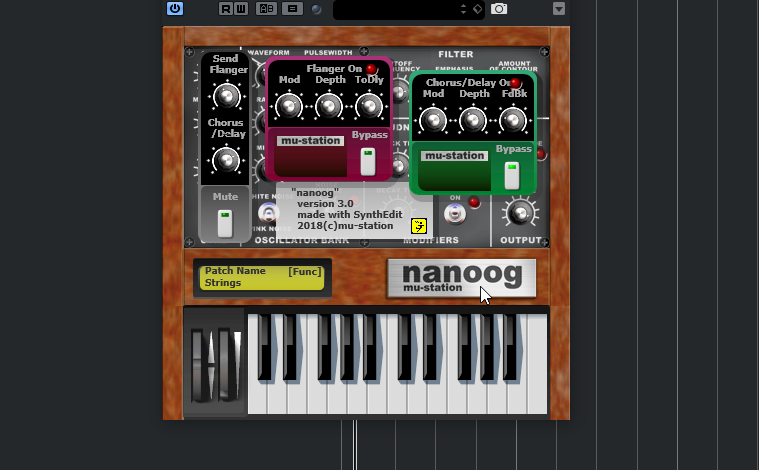Click the partly hidden Cutoff Frequency knob
759x470 pixels.
399,91
